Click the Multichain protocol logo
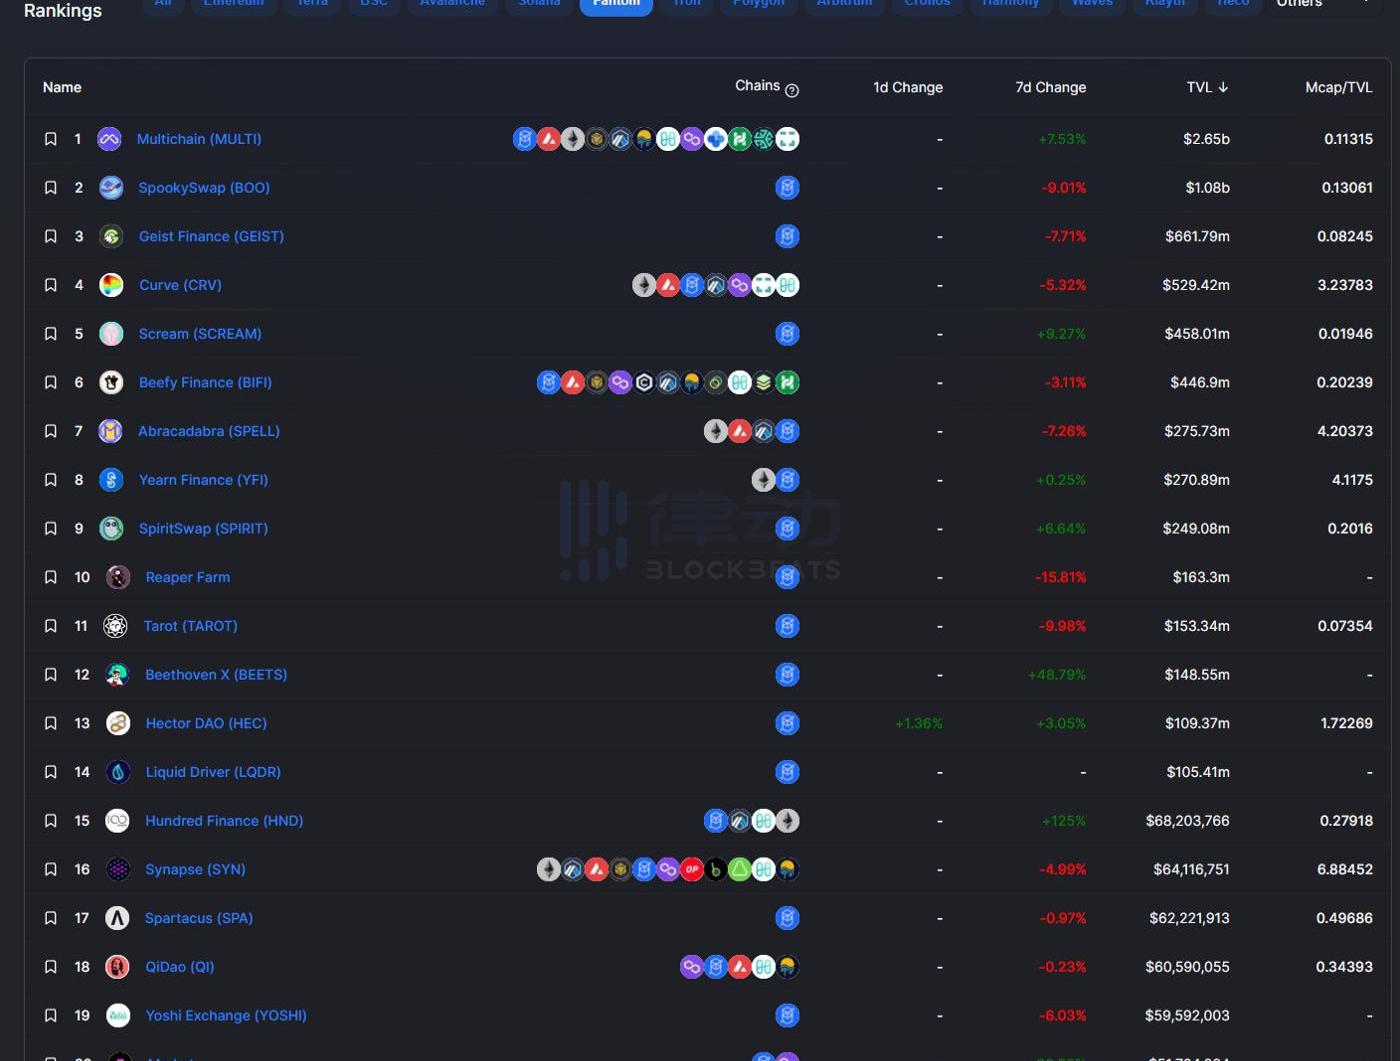Screen dimensions: 1400x1061 (x=109, y=139)
